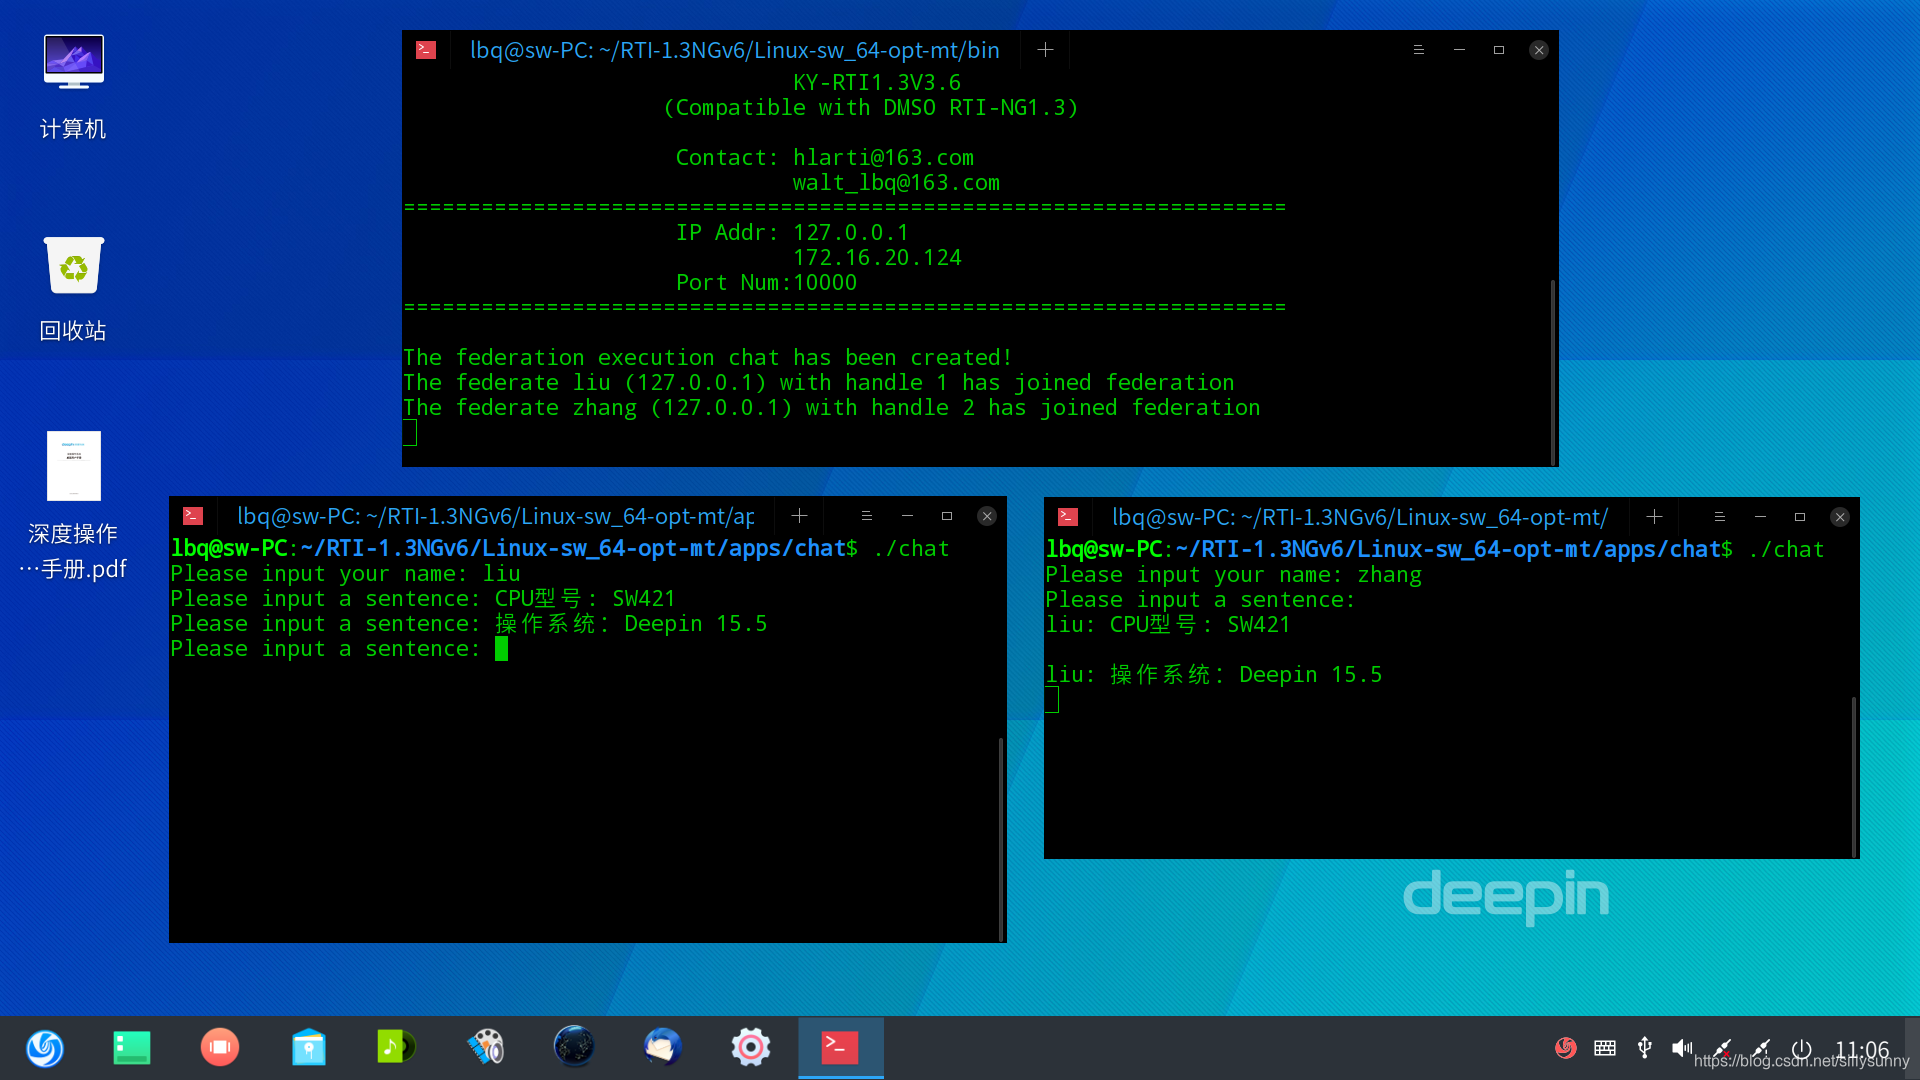Open hamburger menu of bottom-right terminal
The height and width of the screenshot is (1080, 1920).
1719,517
